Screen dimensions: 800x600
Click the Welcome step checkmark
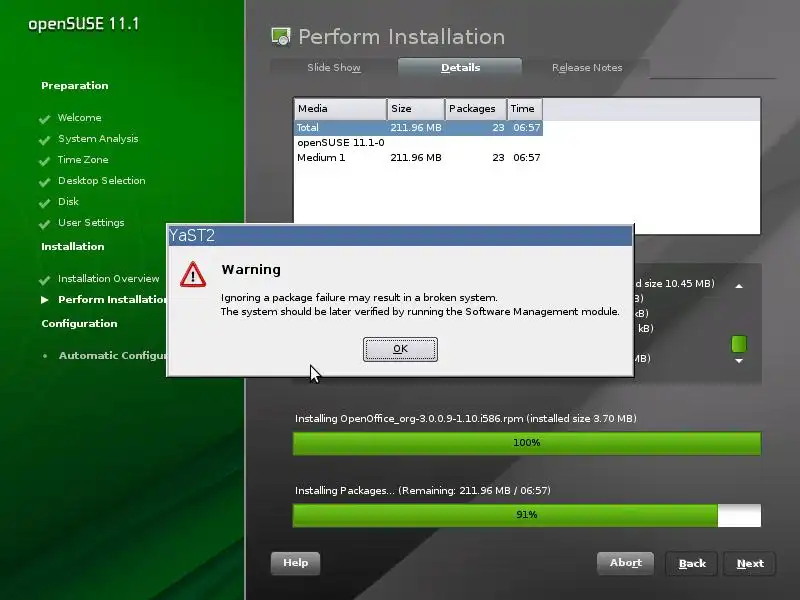point(44,119)
